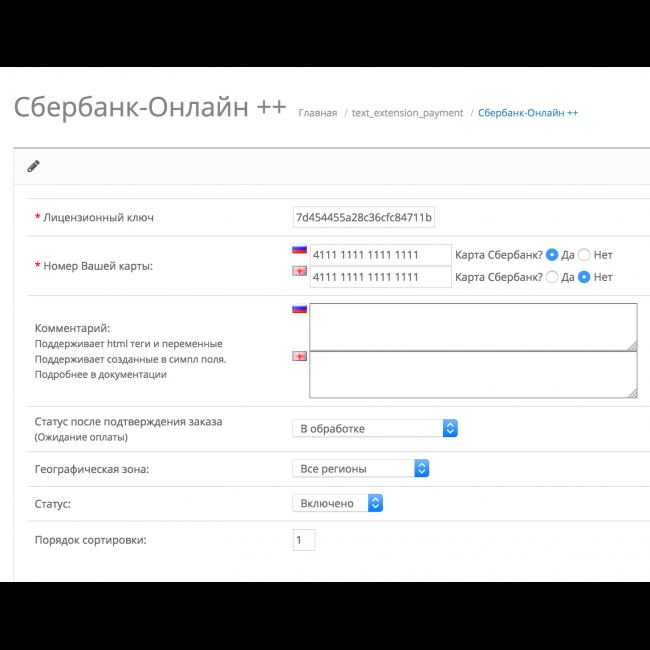Focus the license key input field
The height and width of the screenshot is (650, 650).
363,218
